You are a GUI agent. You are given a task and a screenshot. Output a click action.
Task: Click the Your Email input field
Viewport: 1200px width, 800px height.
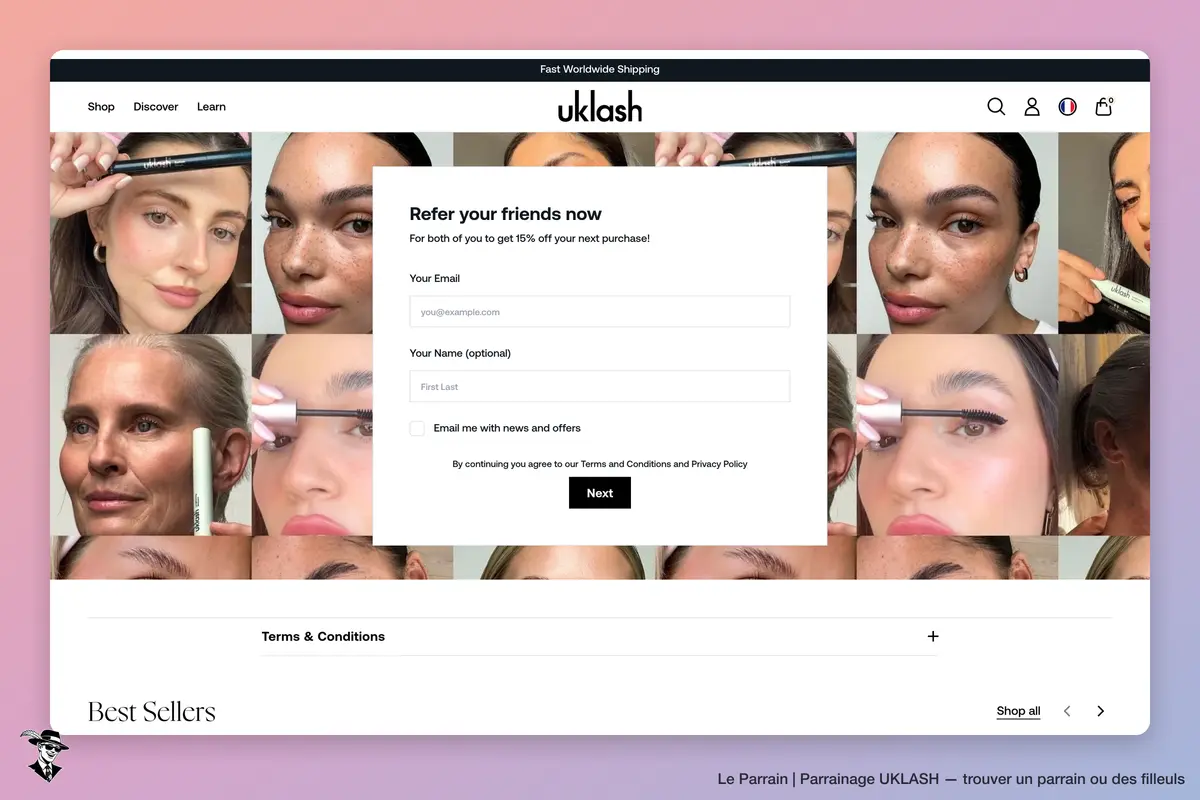point(600,312)
